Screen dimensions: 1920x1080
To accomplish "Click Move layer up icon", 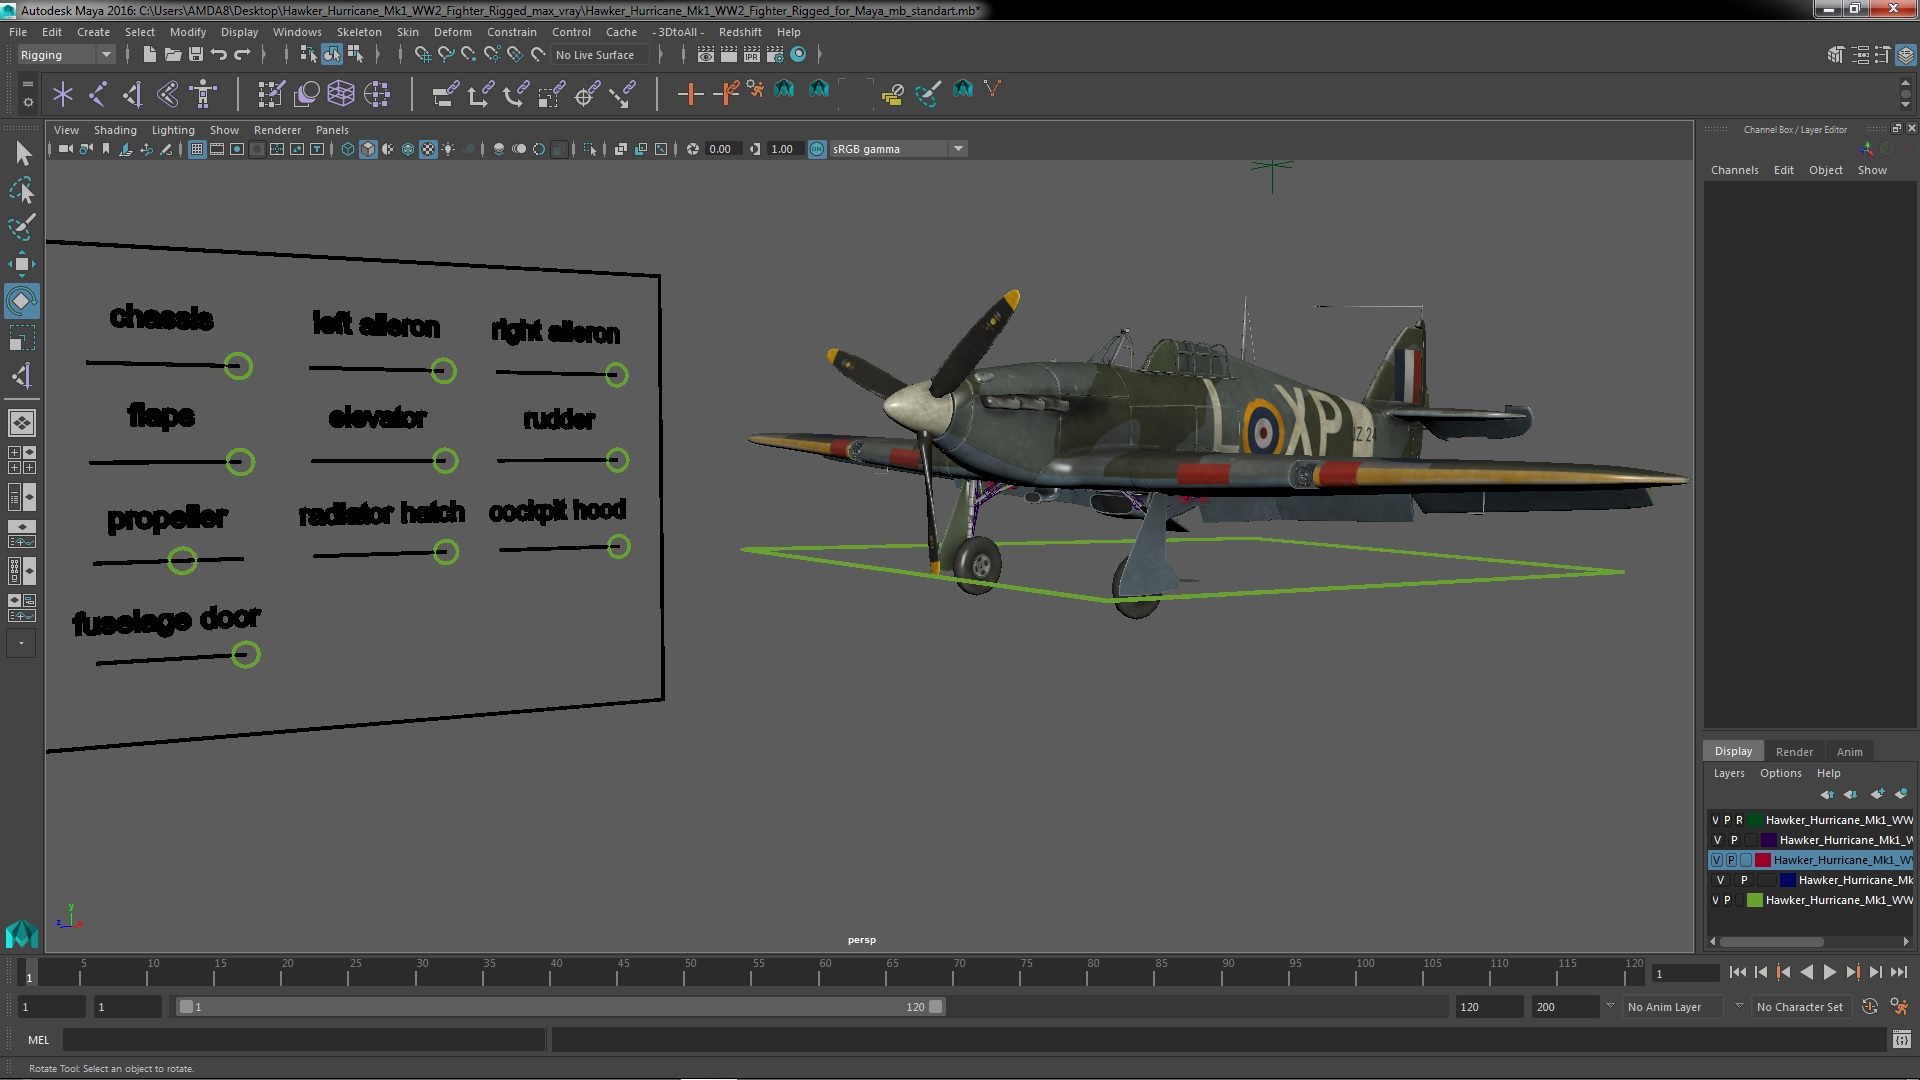I will (1827, 794).
